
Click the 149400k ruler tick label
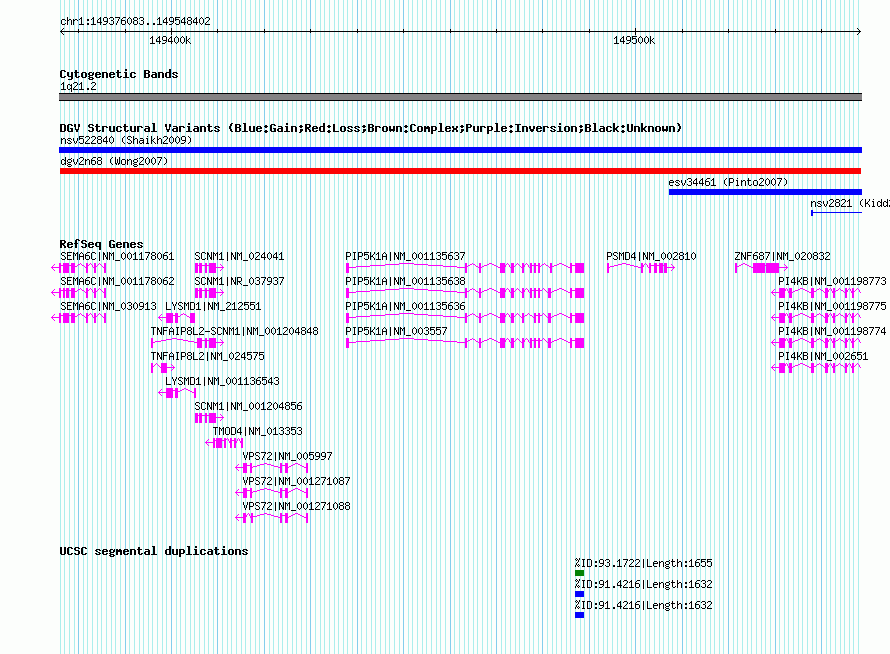170,40
